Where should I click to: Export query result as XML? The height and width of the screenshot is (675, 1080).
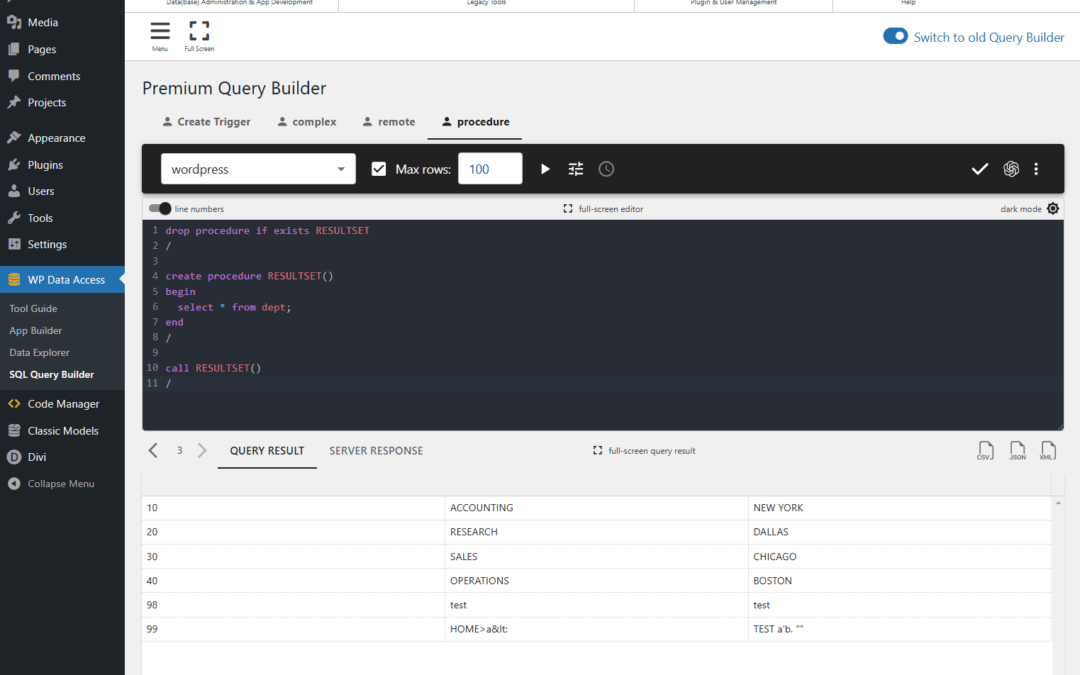(1048, 450)
